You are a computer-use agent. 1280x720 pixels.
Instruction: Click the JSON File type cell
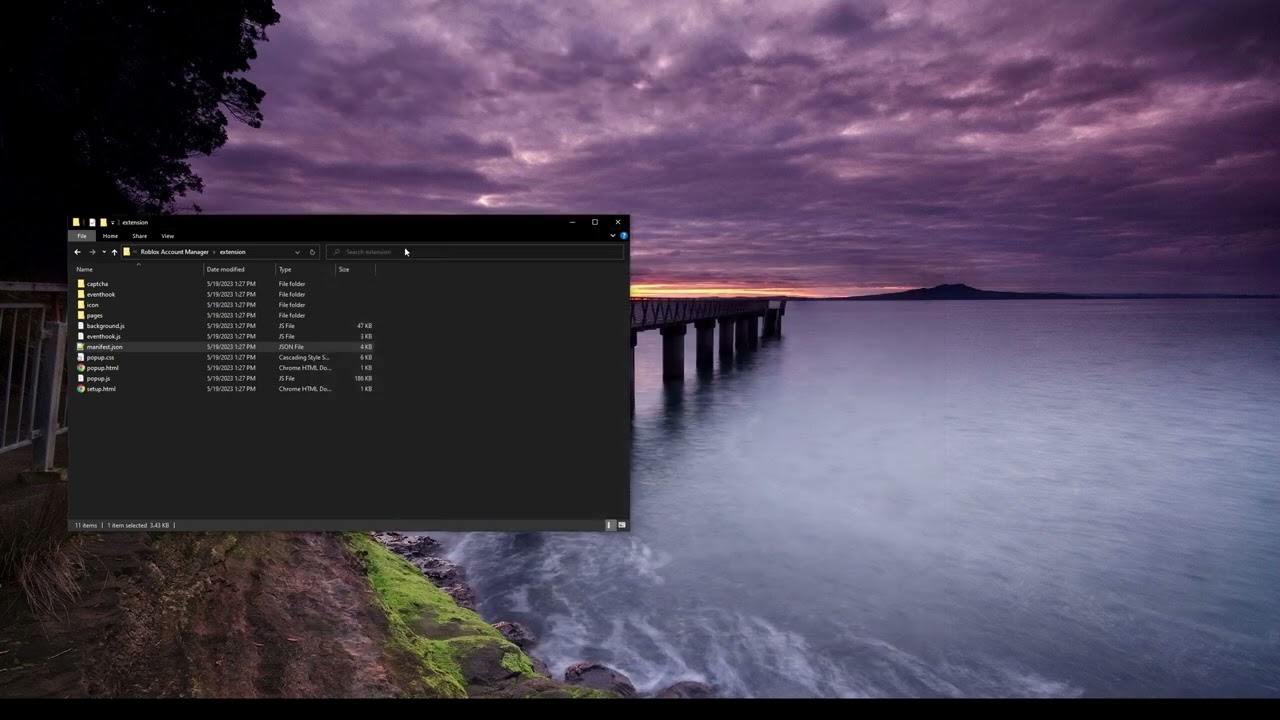click(x=291, y=347)
